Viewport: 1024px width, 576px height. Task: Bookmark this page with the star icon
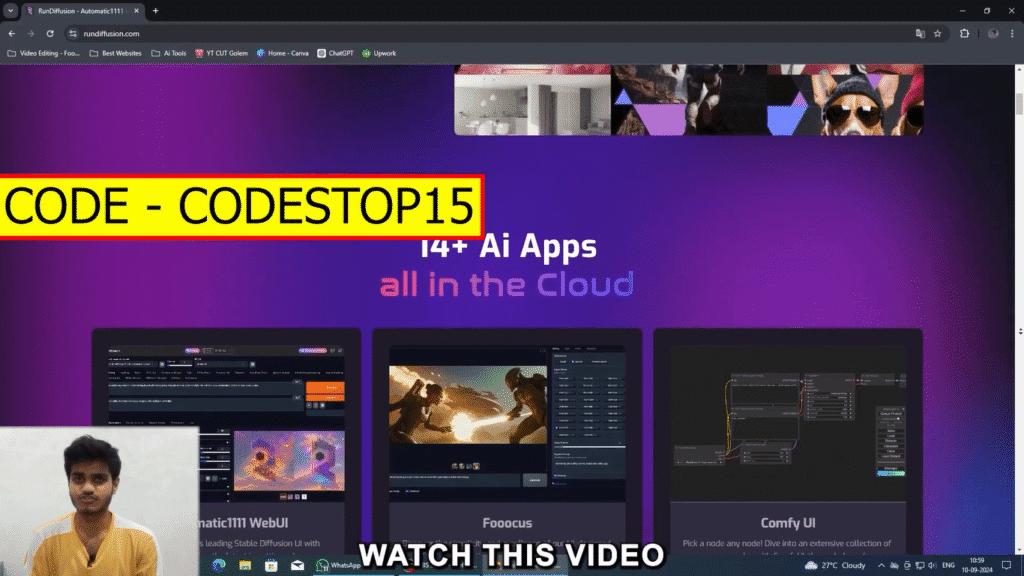[x=938, y=33]
